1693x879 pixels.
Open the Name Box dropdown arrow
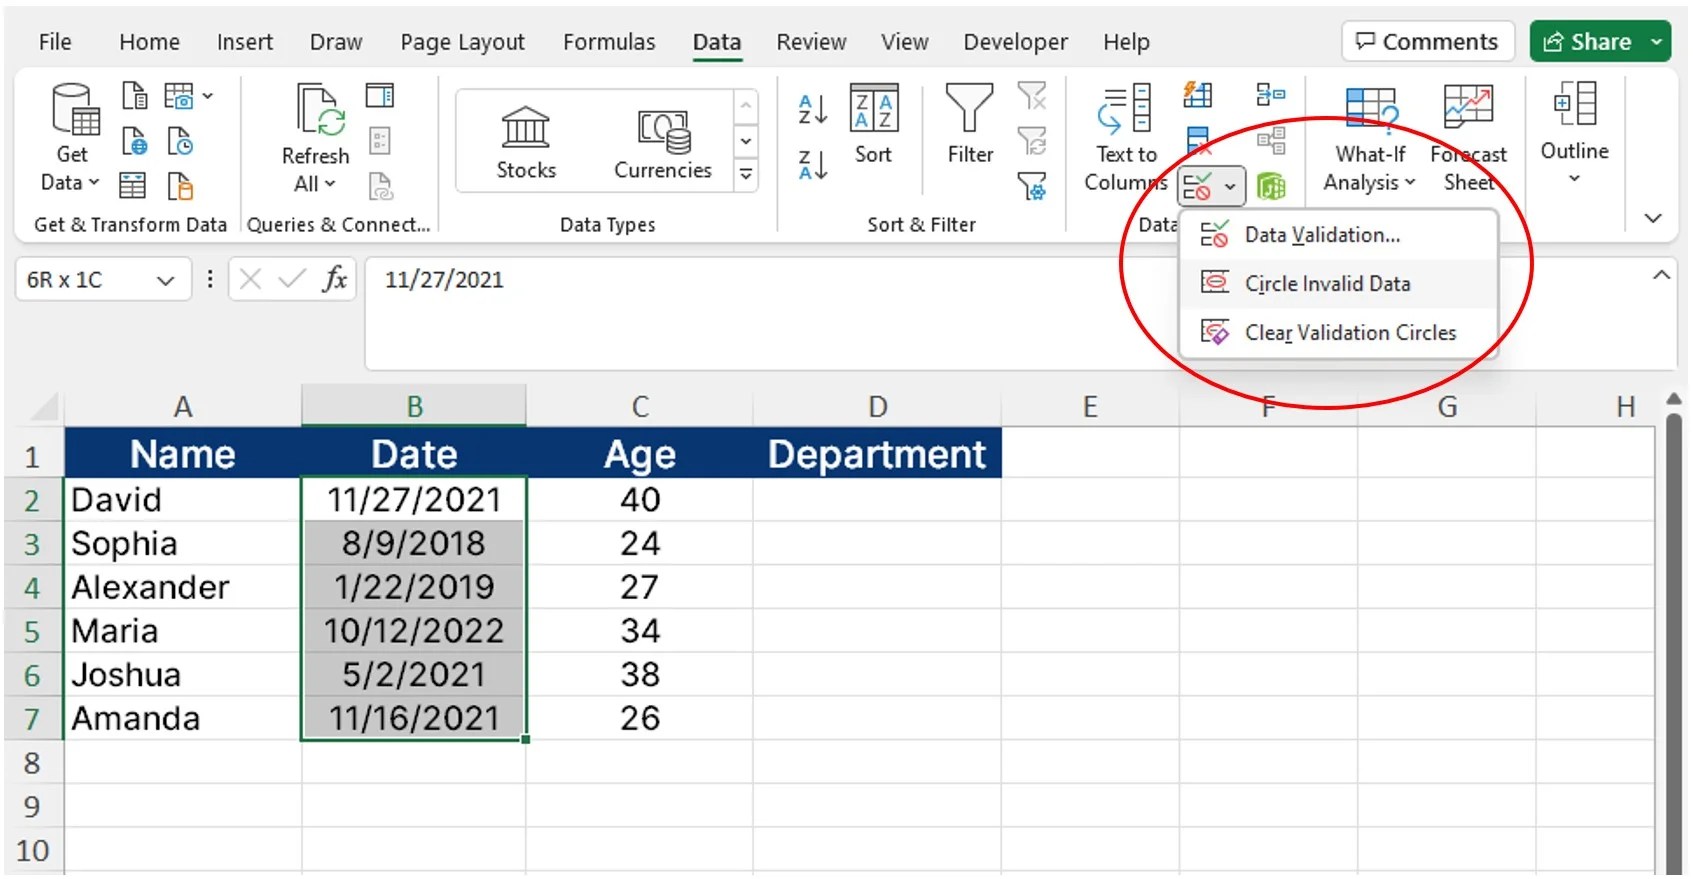(165, 281)
